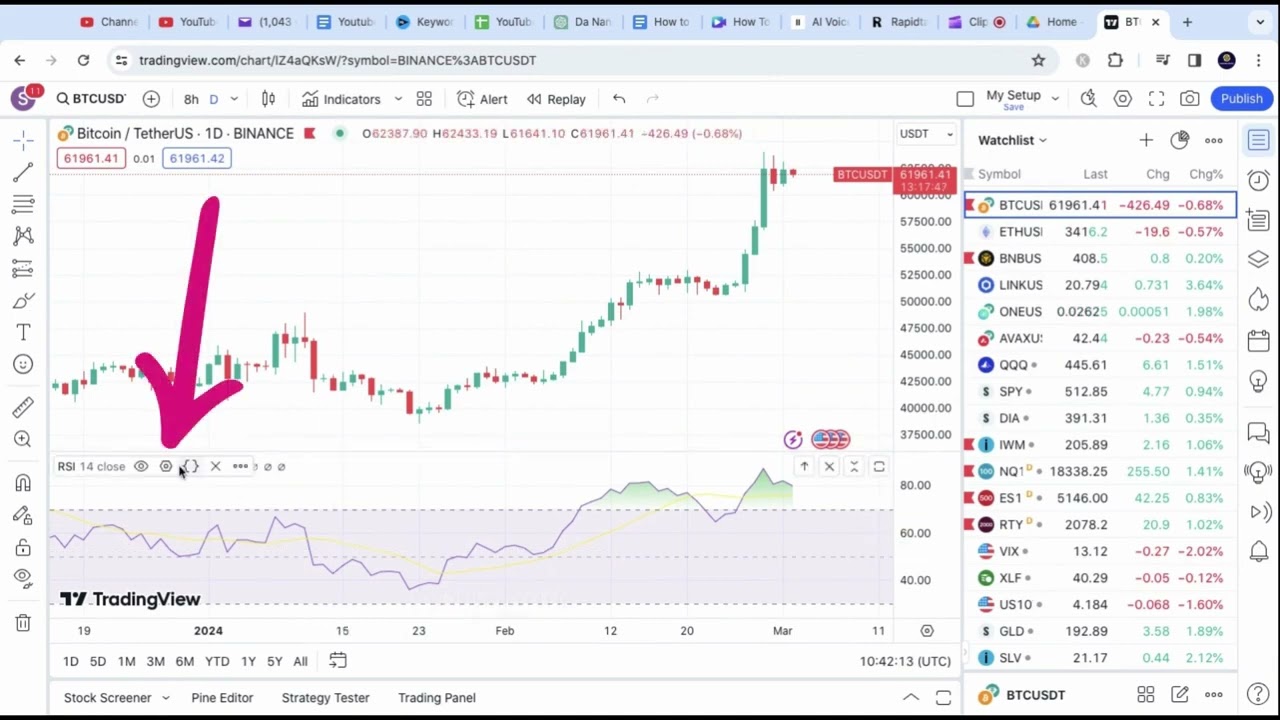Enter fullscreen mode
Image resolution: width=1280 pixels, height=720 pixels.
1156,99
